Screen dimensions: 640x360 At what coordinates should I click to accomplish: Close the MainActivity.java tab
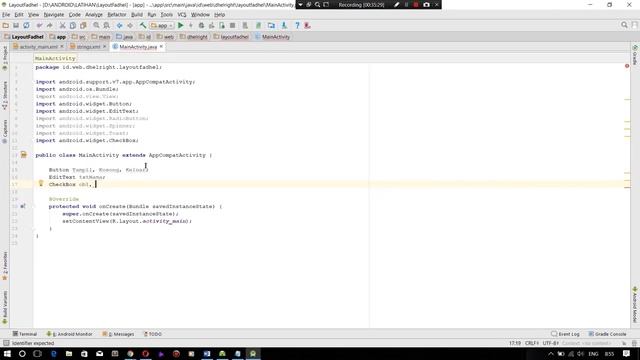[161, 47]
